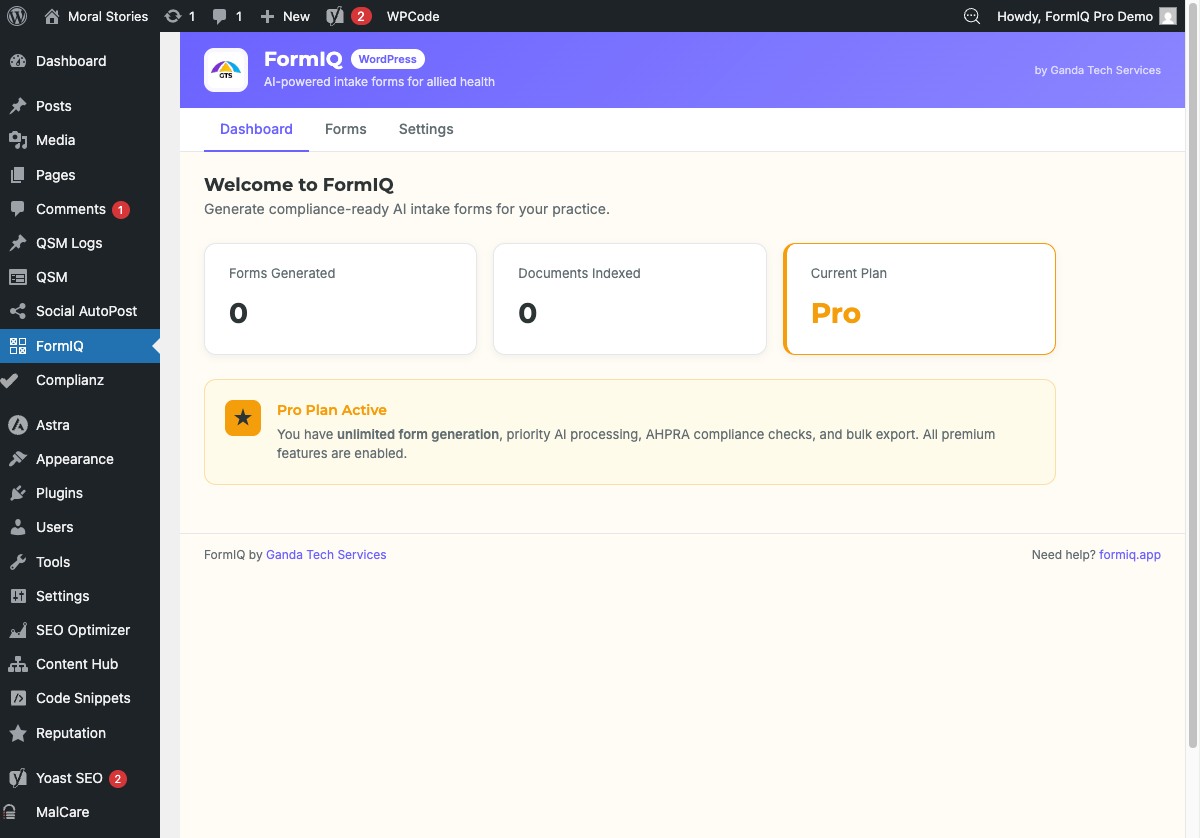Click the page vertical scrollbar
The height and width of the screenshot is (838, 1200).
click(x=1192, y=390)
